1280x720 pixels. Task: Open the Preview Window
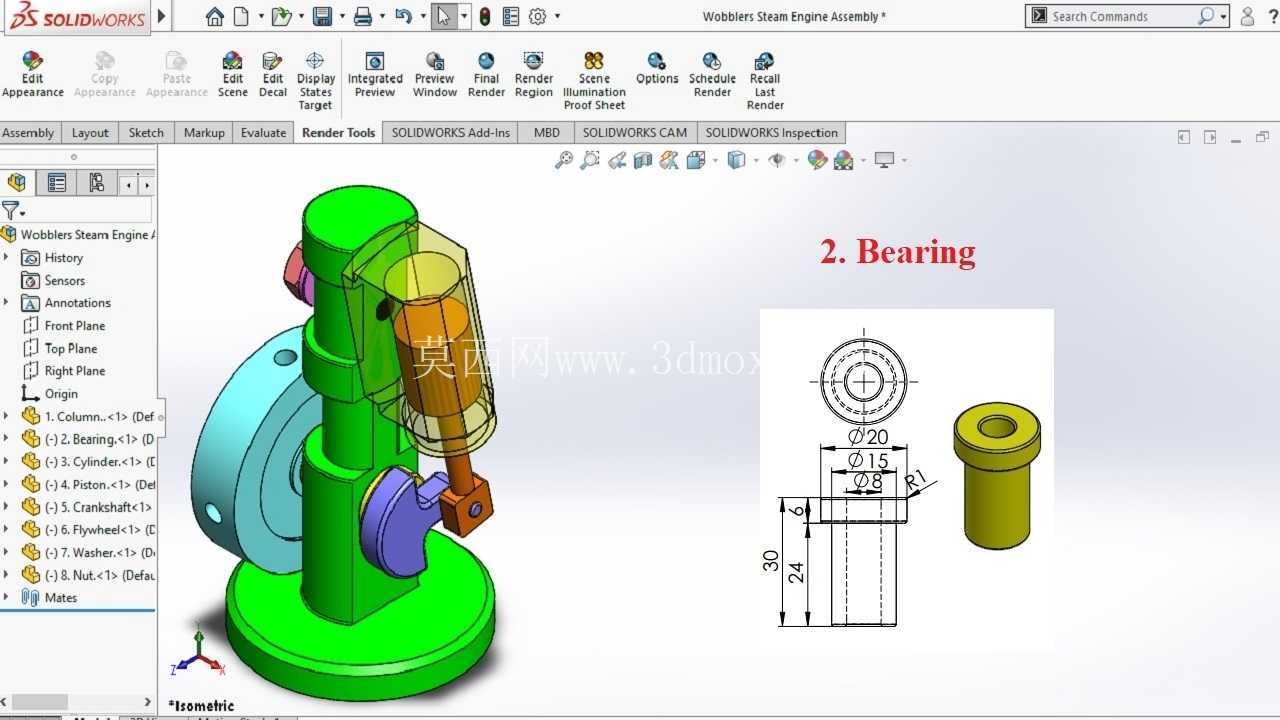[x=435, y=75]
